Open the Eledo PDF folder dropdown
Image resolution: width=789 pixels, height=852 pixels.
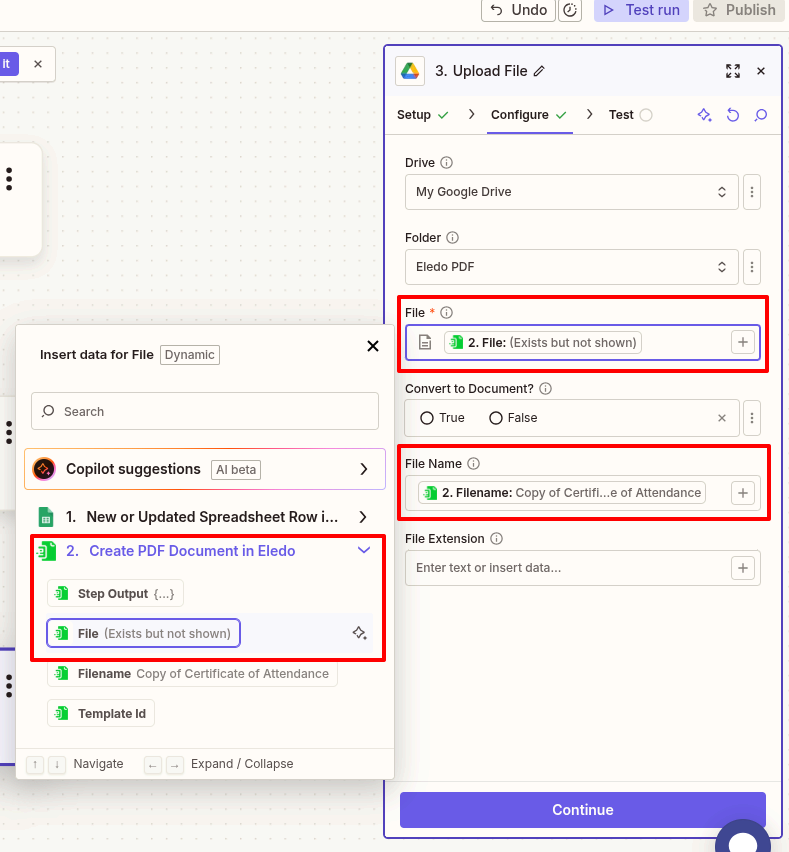point(572,267)
